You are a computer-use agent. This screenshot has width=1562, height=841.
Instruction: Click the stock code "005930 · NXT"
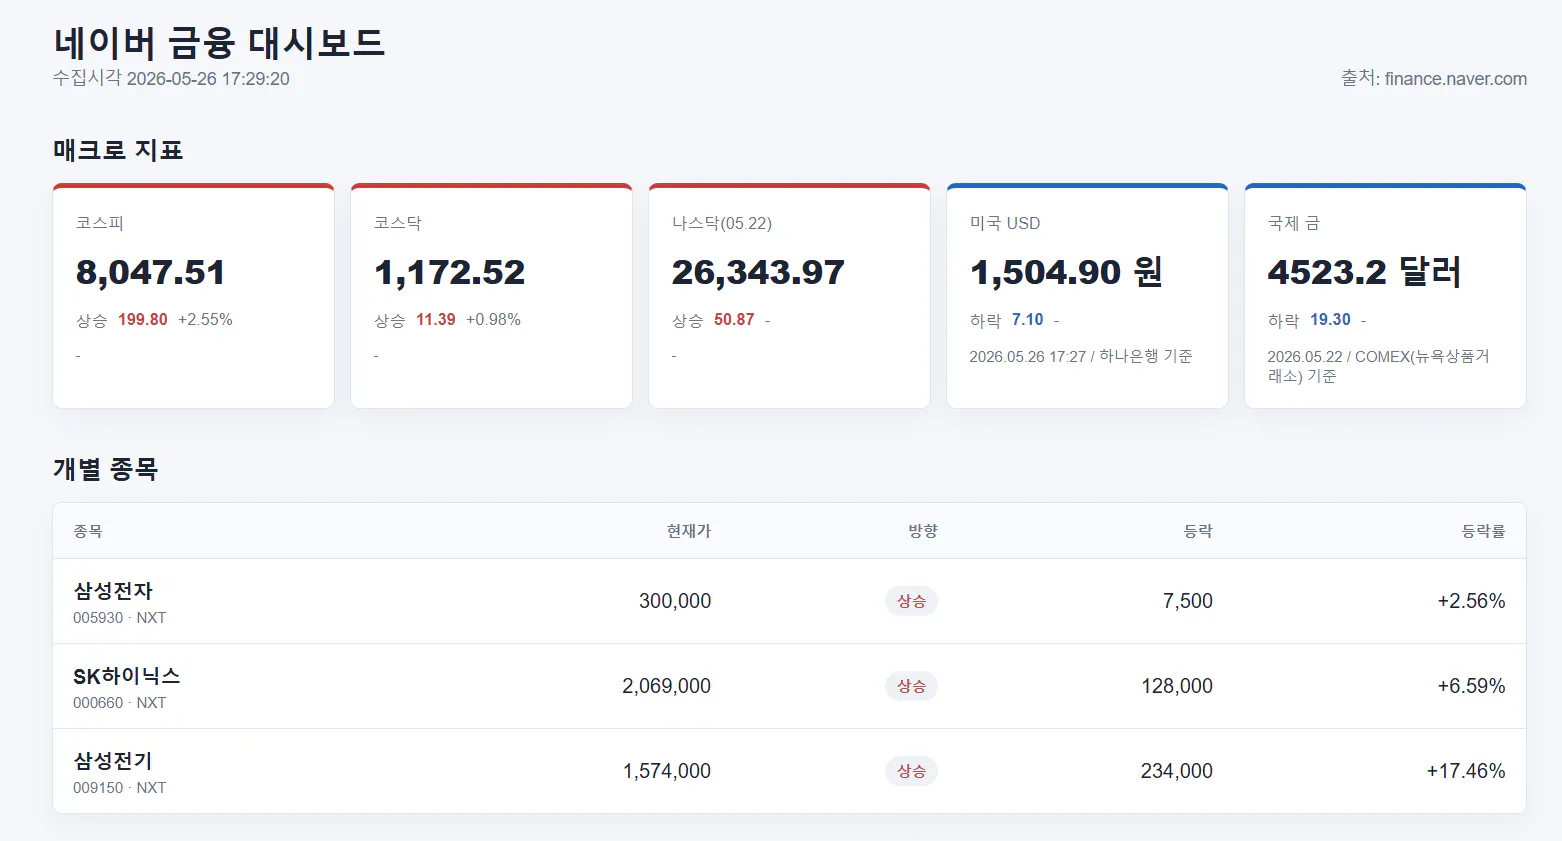(120, 618)
